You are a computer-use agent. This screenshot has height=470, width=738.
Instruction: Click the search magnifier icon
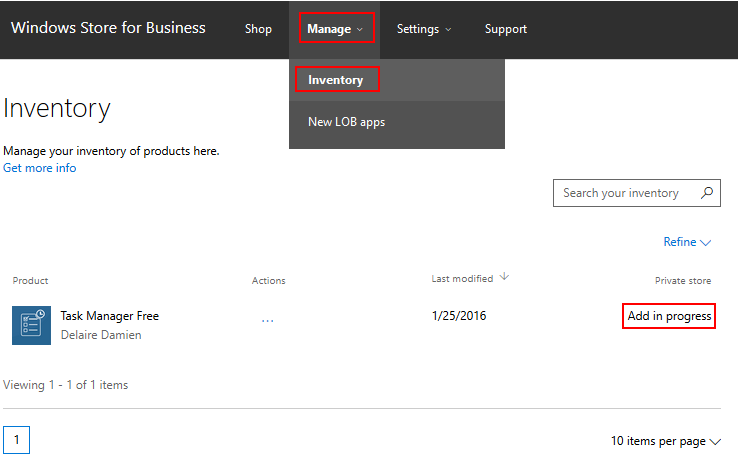(707, 193)
